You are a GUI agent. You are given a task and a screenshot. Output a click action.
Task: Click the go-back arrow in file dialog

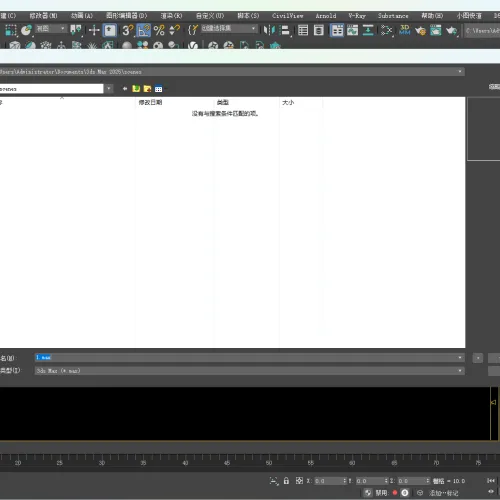pyautogui.click(x=125, y=89)
